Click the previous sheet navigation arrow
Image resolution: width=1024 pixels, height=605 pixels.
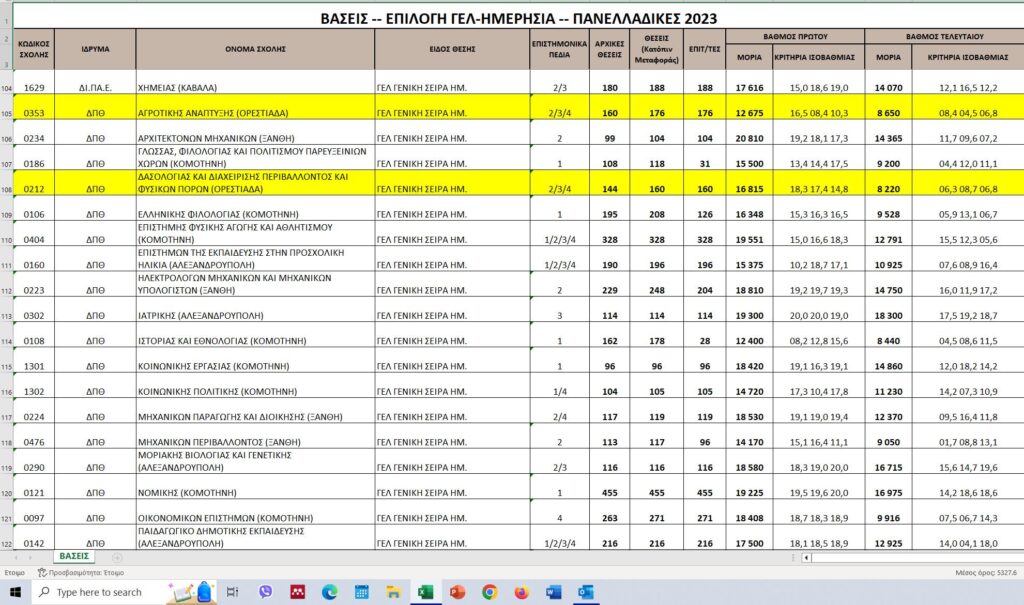[x=16, y=557]
